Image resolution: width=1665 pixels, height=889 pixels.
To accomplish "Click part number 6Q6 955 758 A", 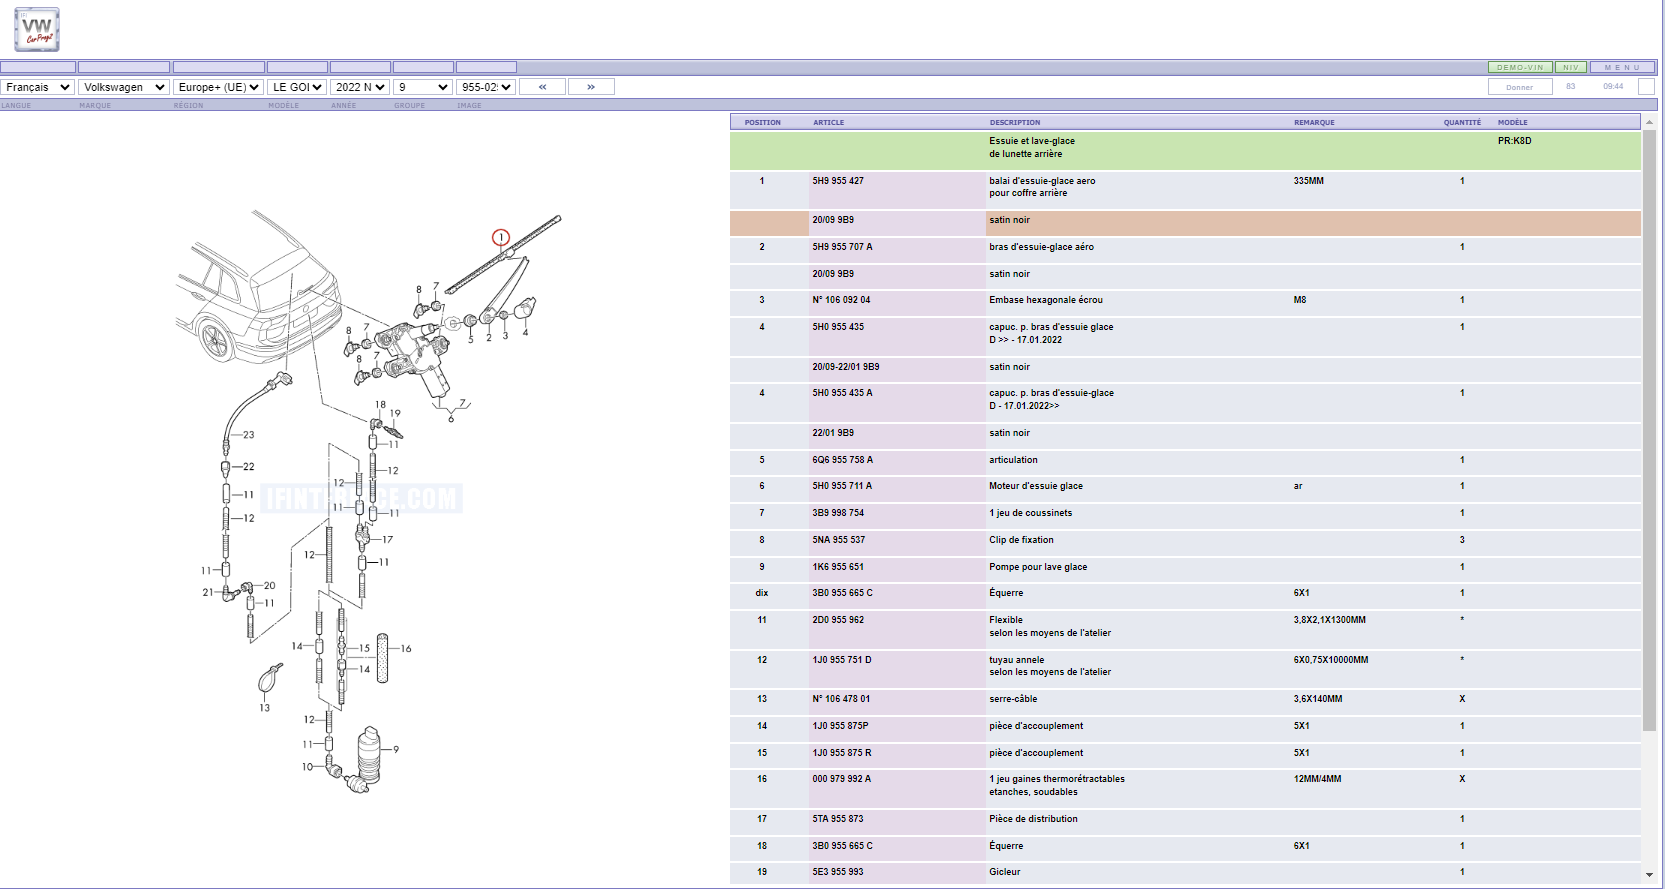I will coord(842,460).
